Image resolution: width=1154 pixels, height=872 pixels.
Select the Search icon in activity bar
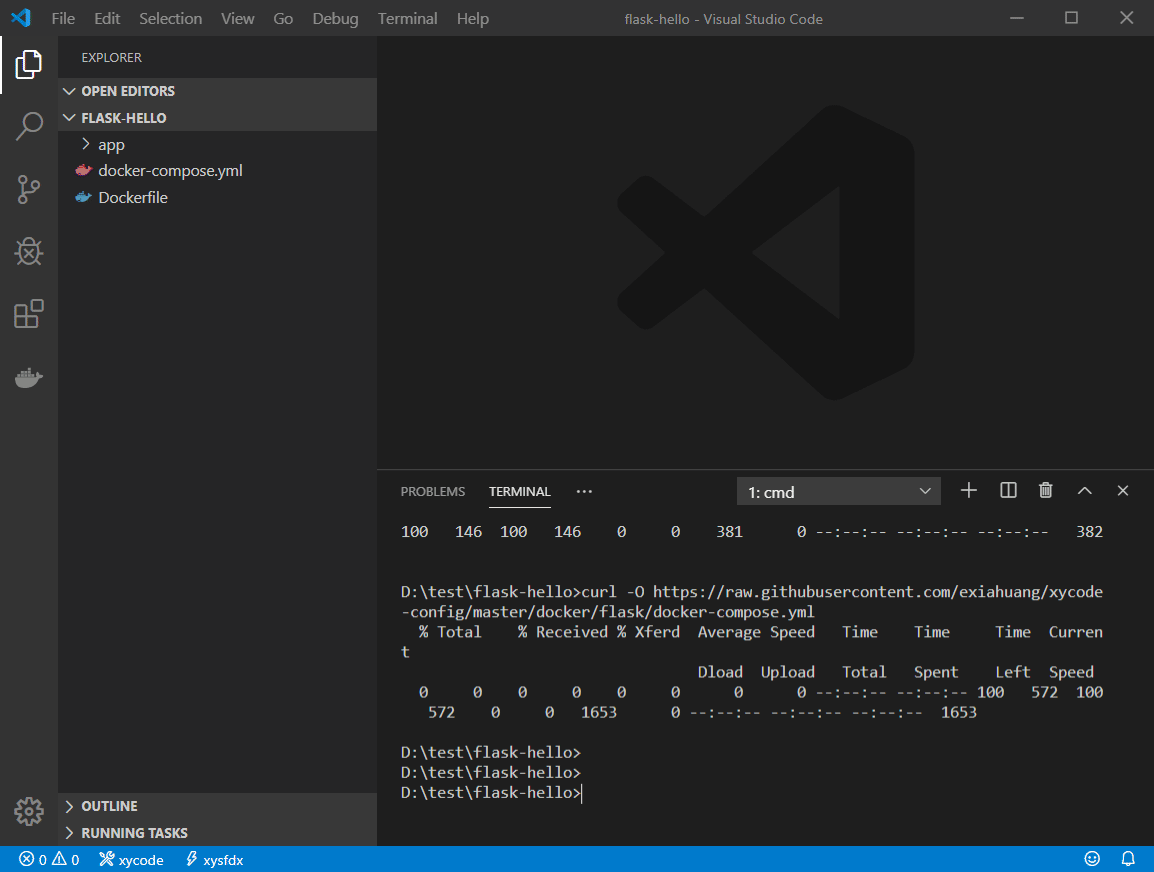click(x=29, y=126)
